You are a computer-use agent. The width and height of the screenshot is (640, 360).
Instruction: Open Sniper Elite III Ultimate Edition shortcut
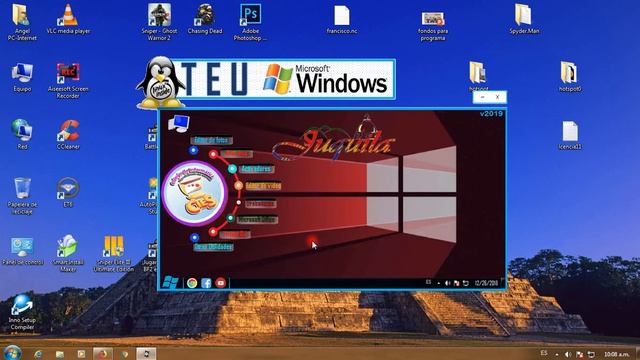(x=113, y=253)
